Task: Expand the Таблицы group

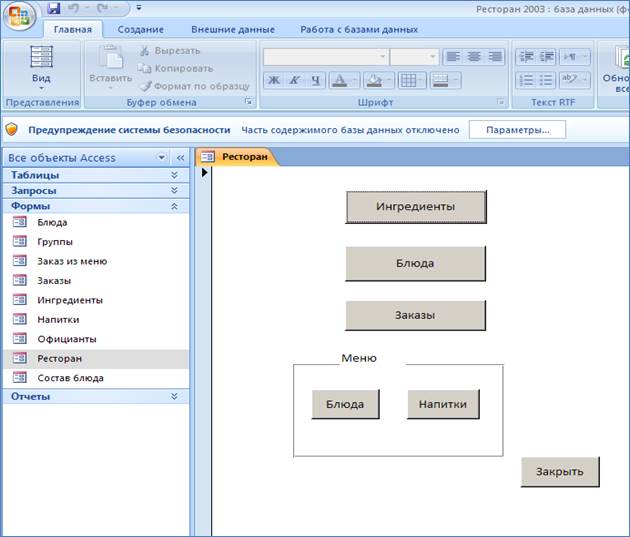Action: pyautogui.click(x=173, y=175)
